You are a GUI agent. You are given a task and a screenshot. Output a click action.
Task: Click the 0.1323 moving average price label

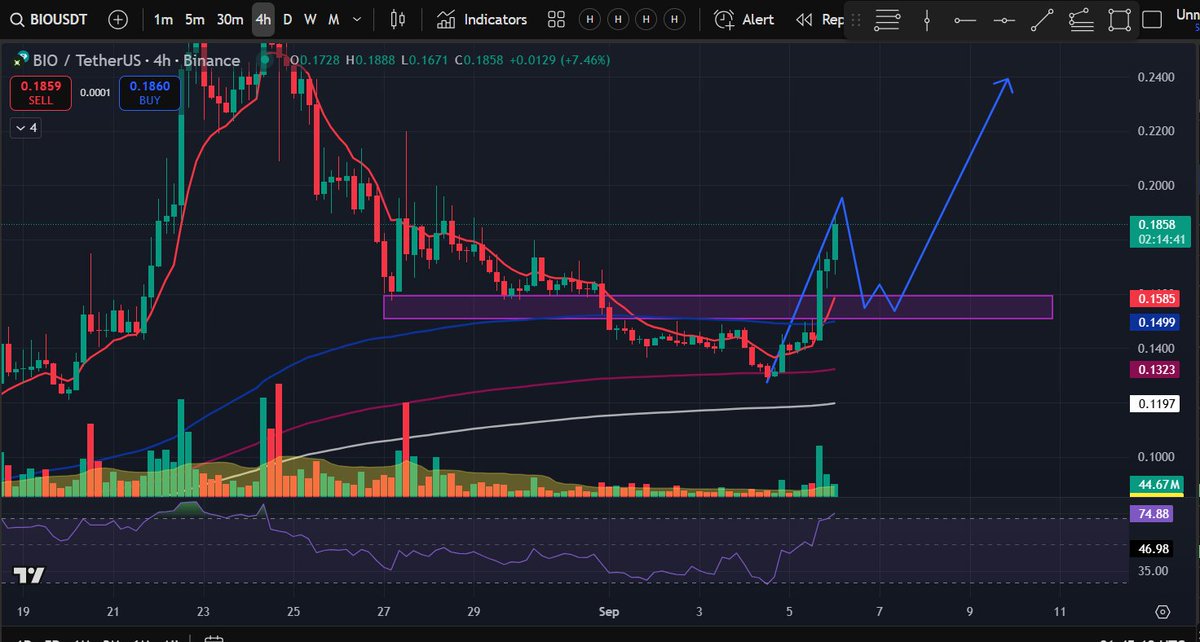1155,370
